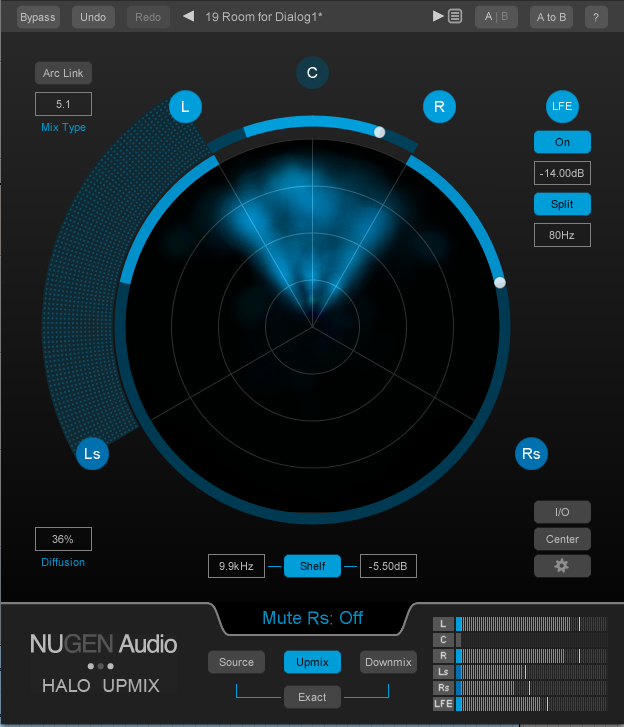Click the 80Hz LFE crossover field
Viewport: 624px width, 727px height.
(562, 235)
